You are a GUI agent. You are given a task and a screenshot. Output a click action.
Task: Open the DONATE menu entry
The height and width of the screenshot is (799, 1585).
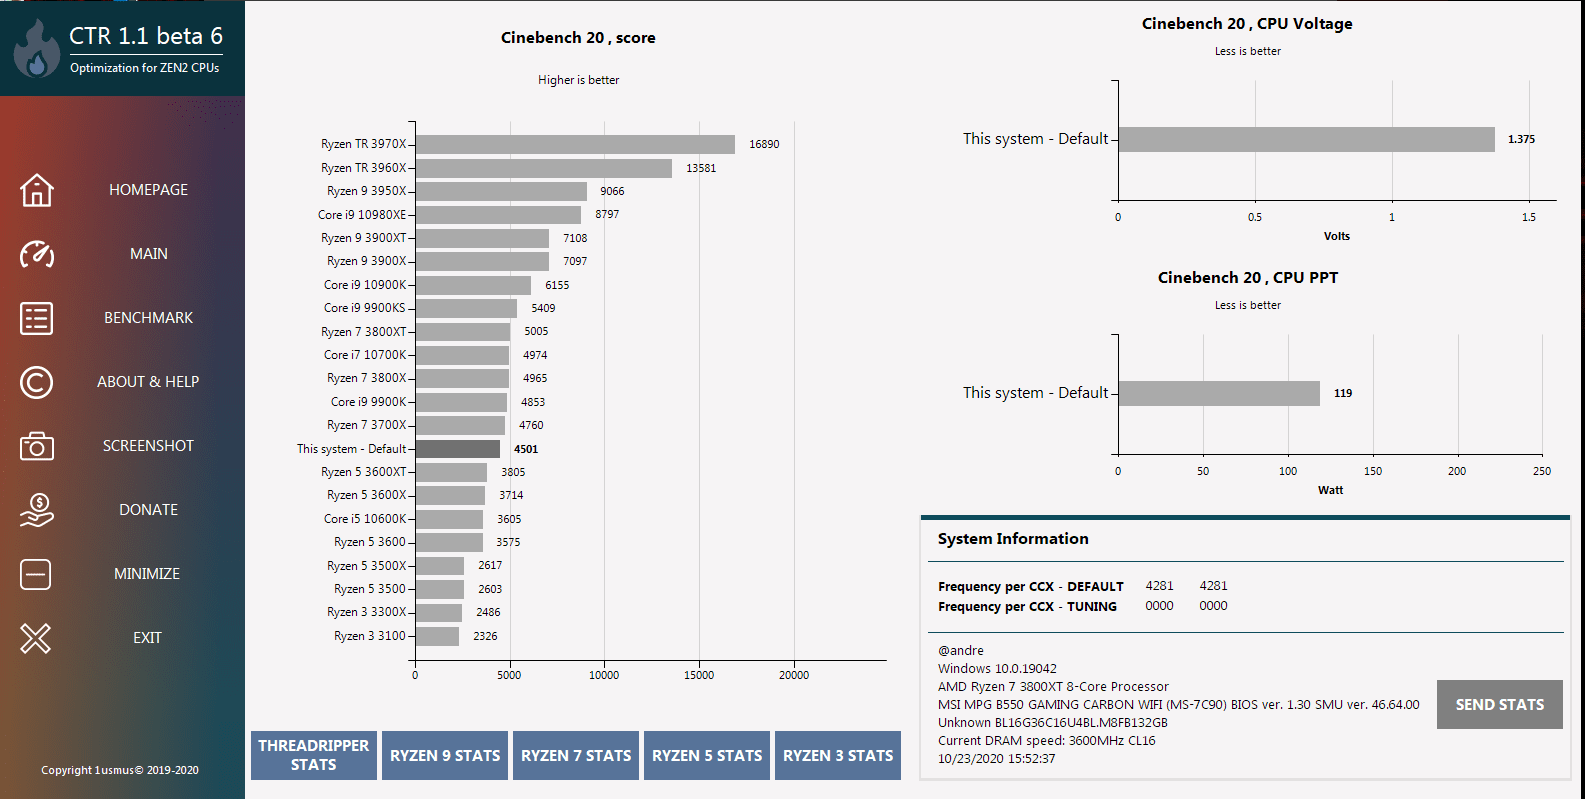(148, 510)
